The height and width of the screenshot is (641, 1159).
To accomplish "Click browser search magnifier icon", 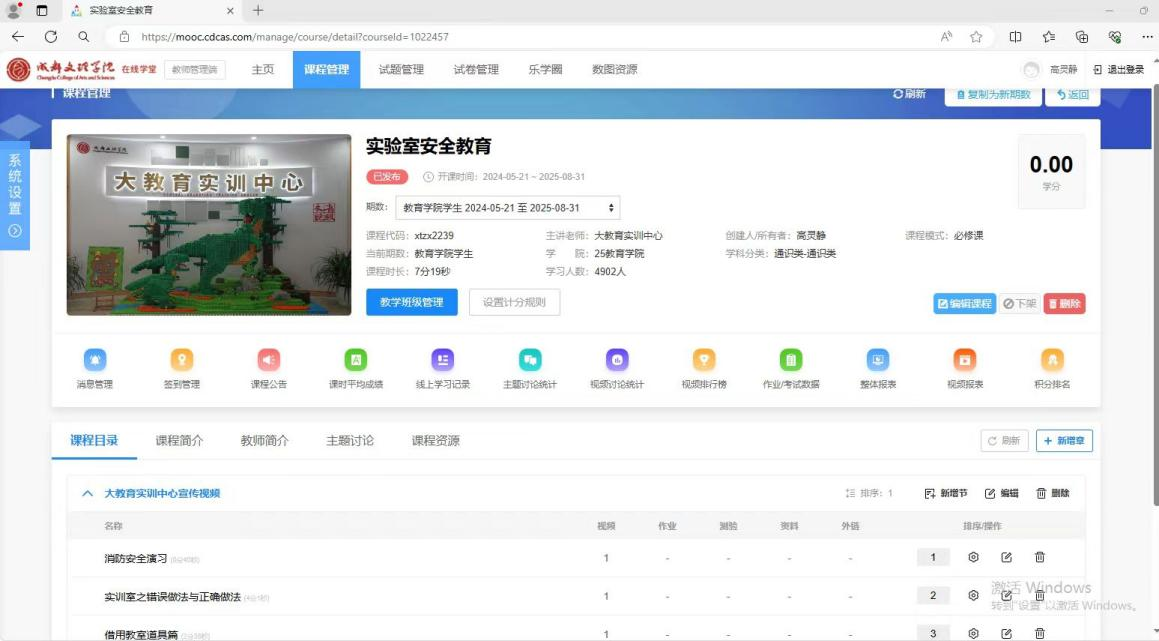I will click(x=84, y=36).
